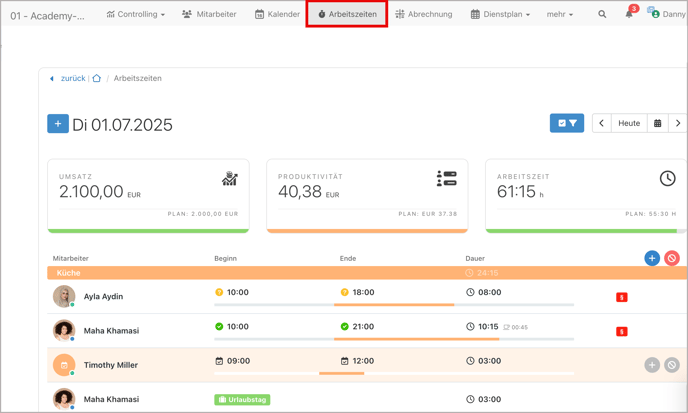Screen dimensions: 688x413
Task: Click the Heute button
Action: 629,123
